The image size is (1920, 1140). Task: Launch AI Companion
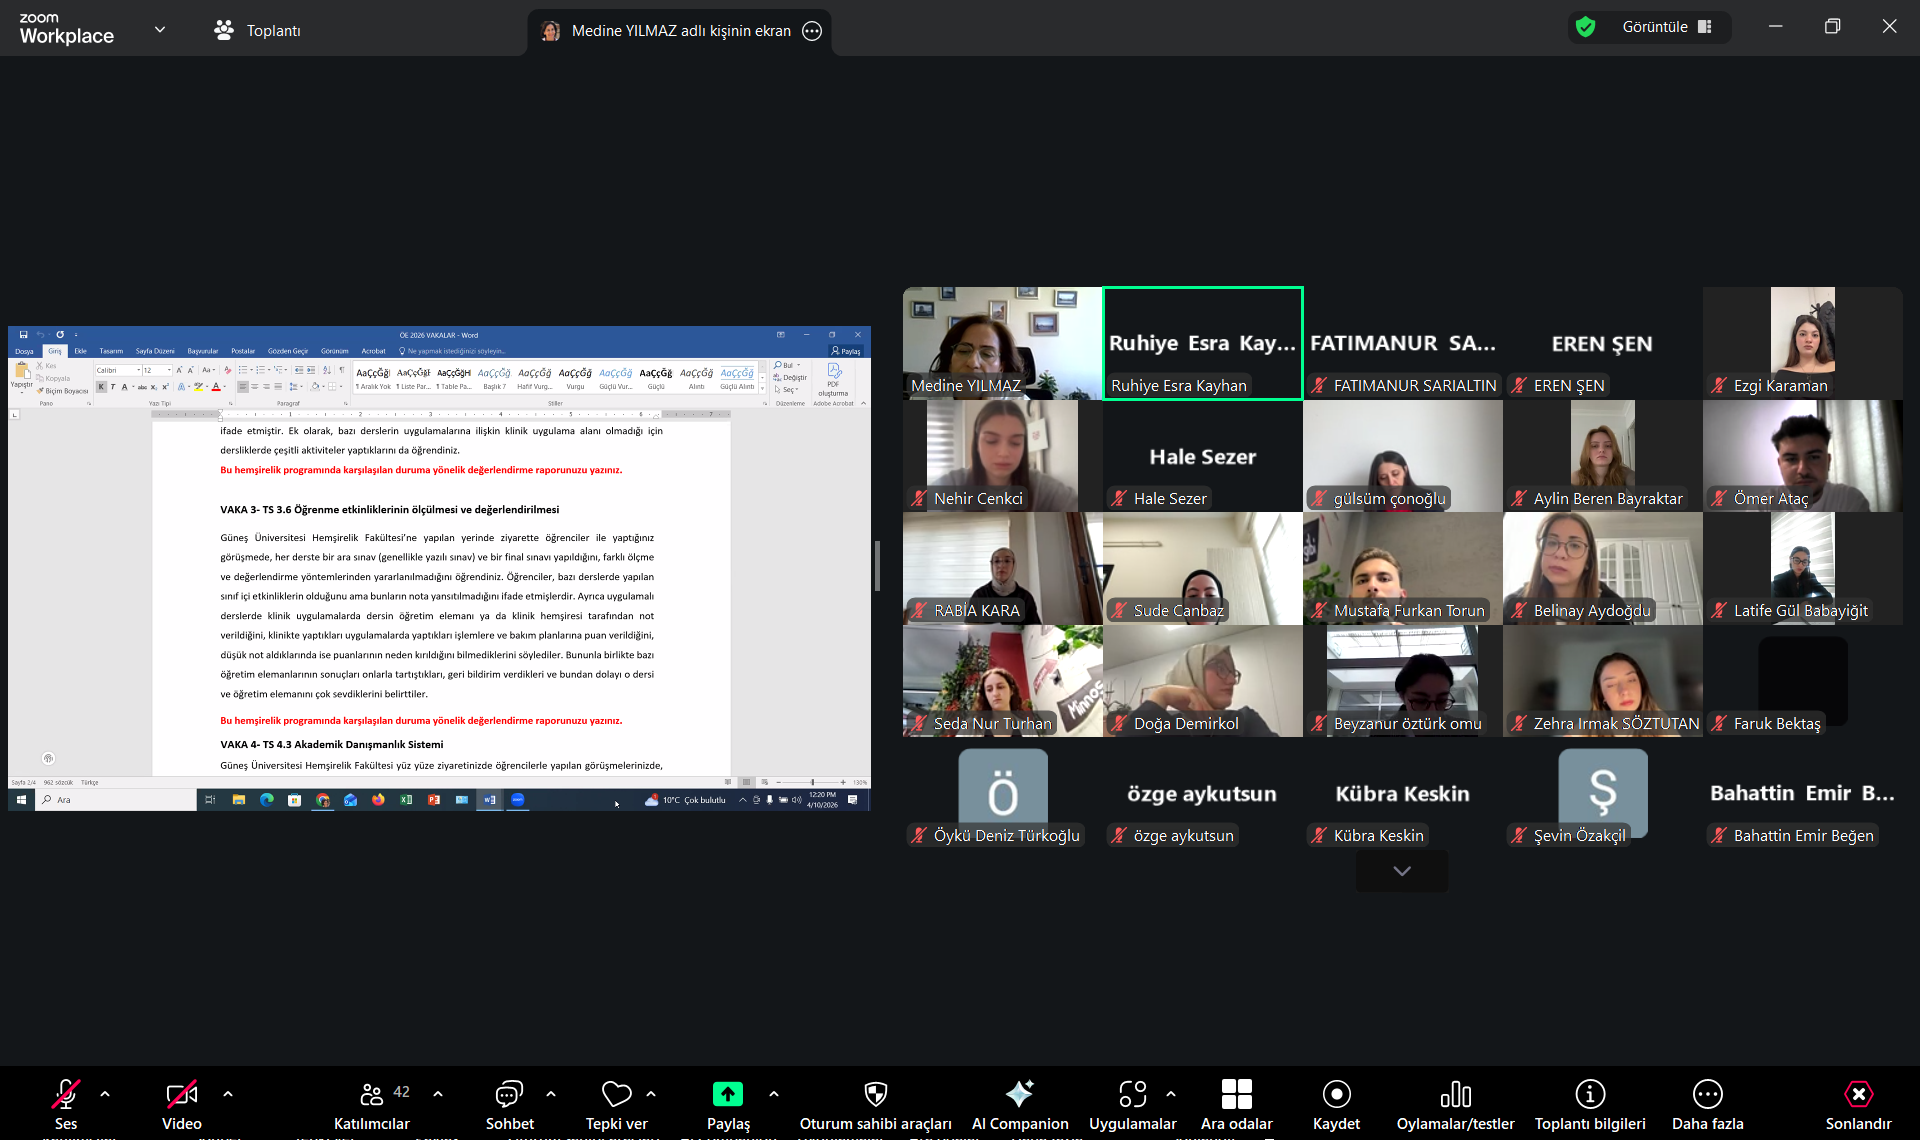tap(1019, 1095)
